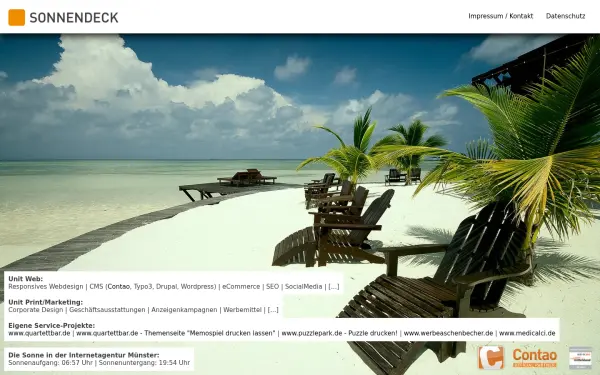Open the Impressum / Kontakt page
Image resolution: width=600 pixels, height=375 pixels.
point(501,16)
